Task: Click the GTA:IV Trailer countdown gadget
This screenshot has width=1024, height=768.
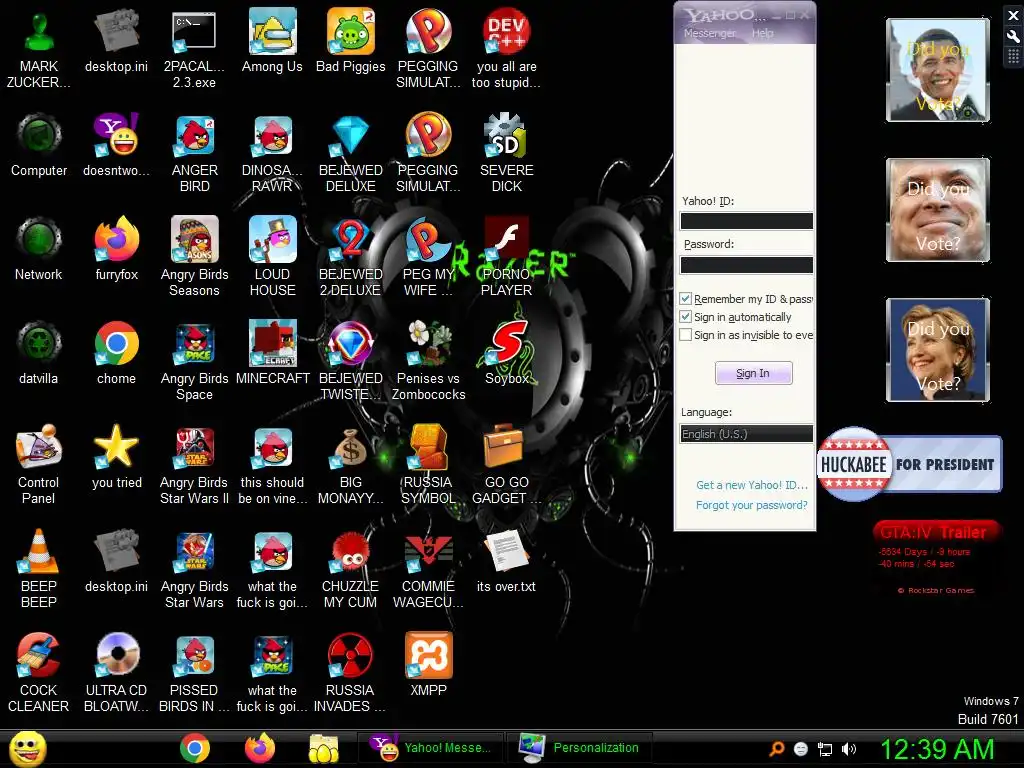Action: tap(935, 557)
